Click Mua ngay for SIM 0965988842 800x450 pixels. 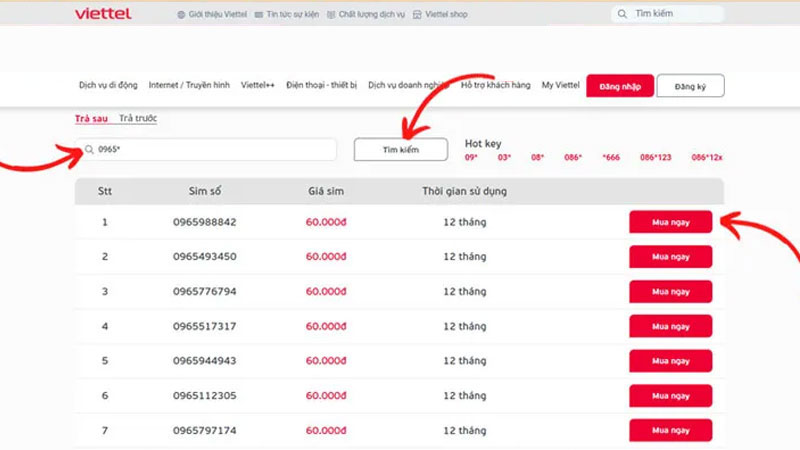pyautogui.click(x=670, y=222)
